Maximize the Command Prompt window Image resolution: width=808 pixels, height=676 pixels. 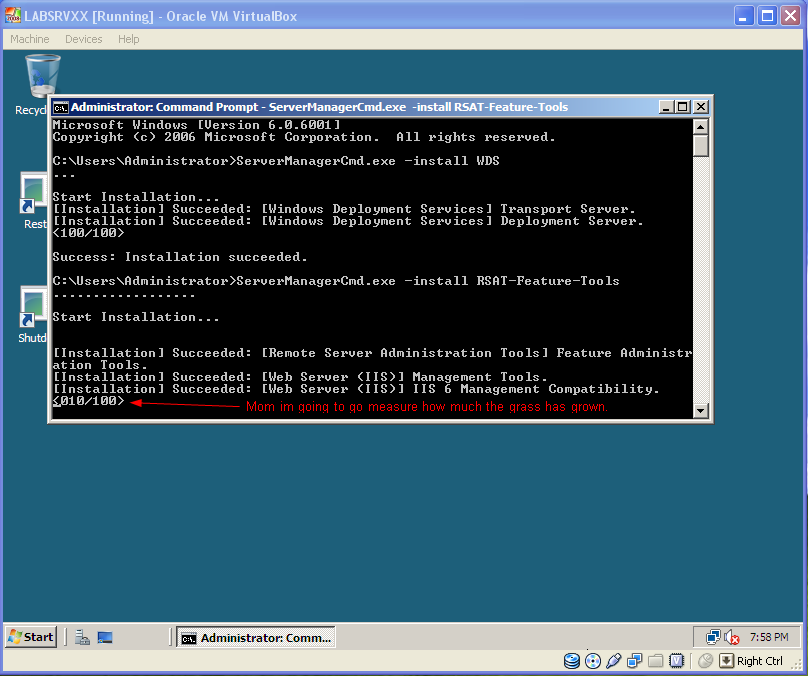(683, 107)
